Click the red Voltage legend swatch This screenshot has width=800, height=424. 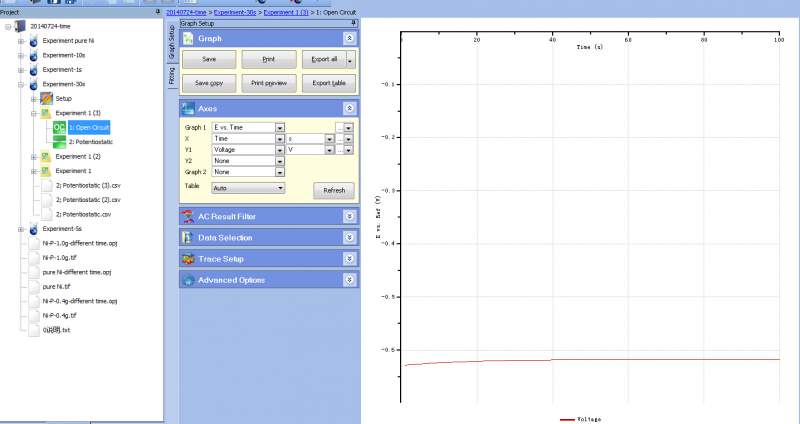point(567,419)
